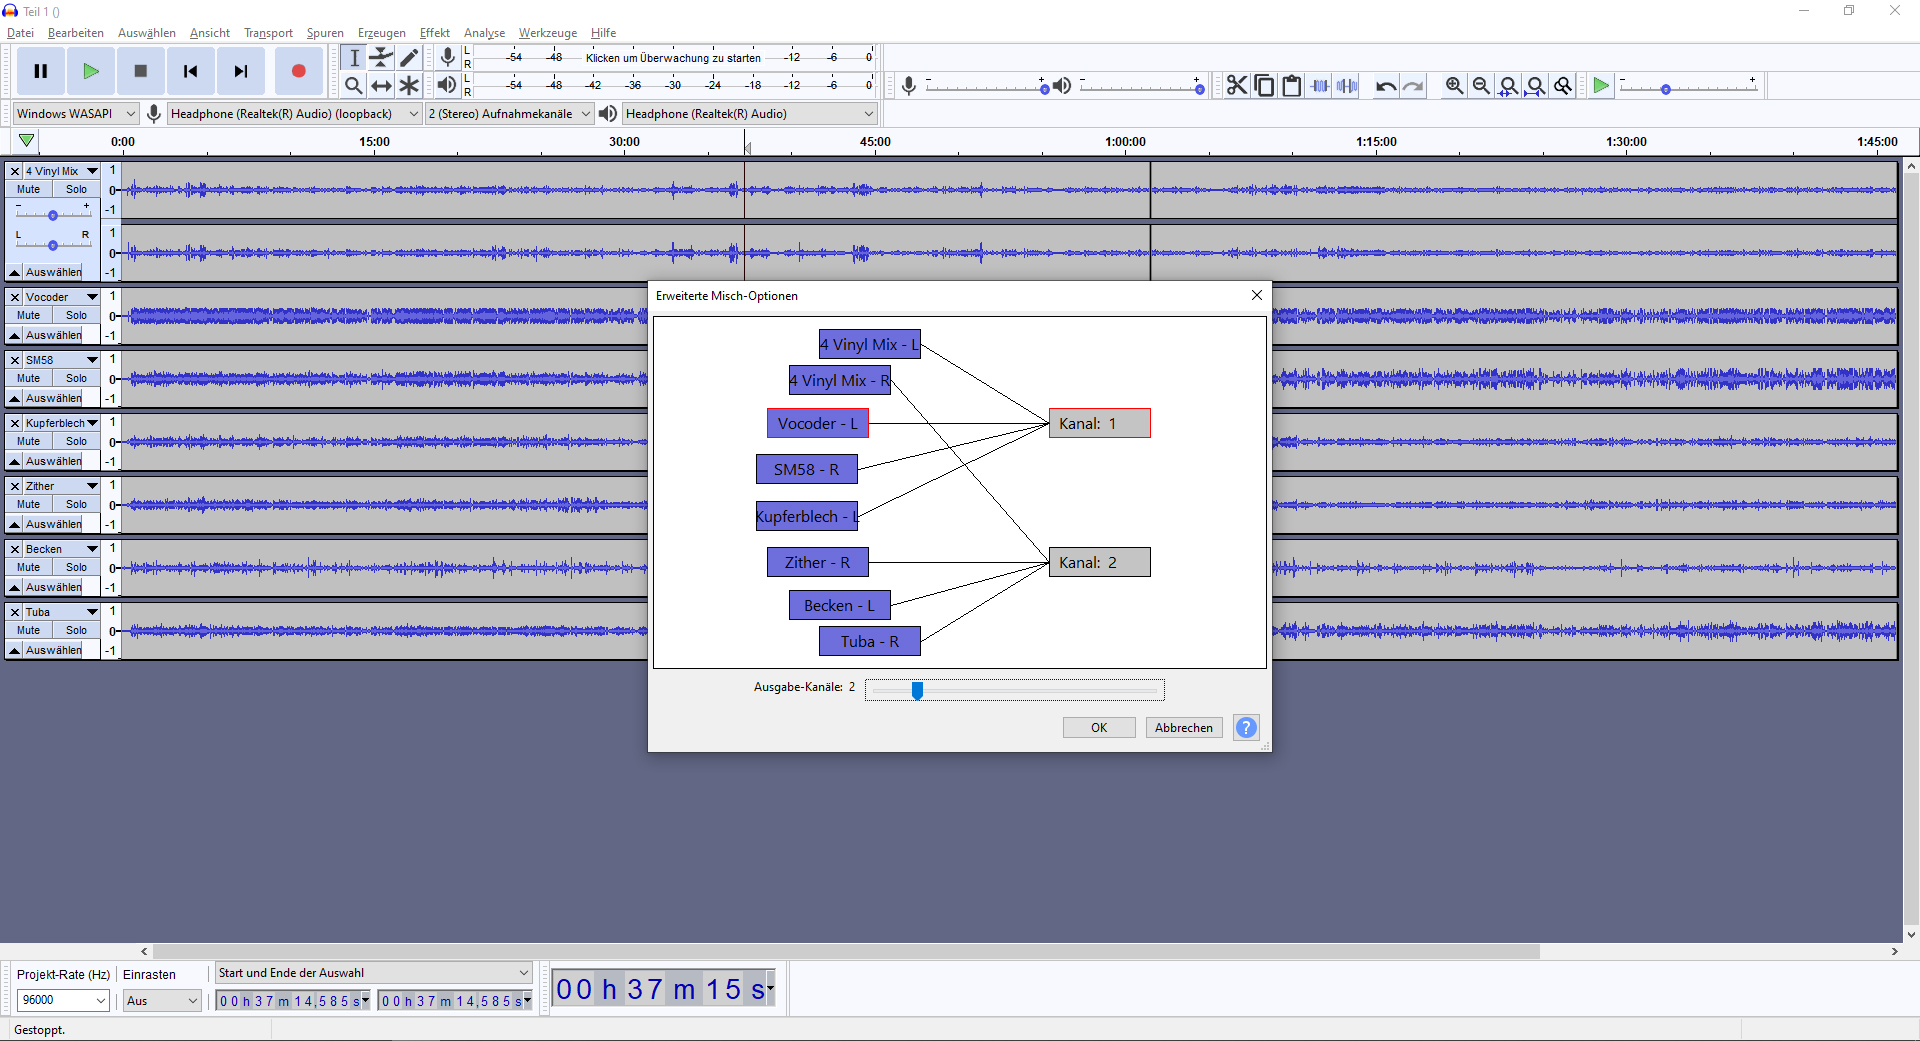Open the Windows WASAPI host dropdown
This screenshot has height=1041, width=1920.
[75, 114]
